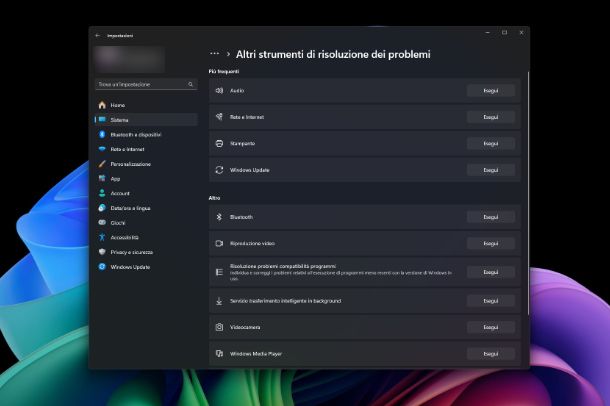
Task: Open the breadcrumb ellipsis menu
Action: tap(214, 54)
